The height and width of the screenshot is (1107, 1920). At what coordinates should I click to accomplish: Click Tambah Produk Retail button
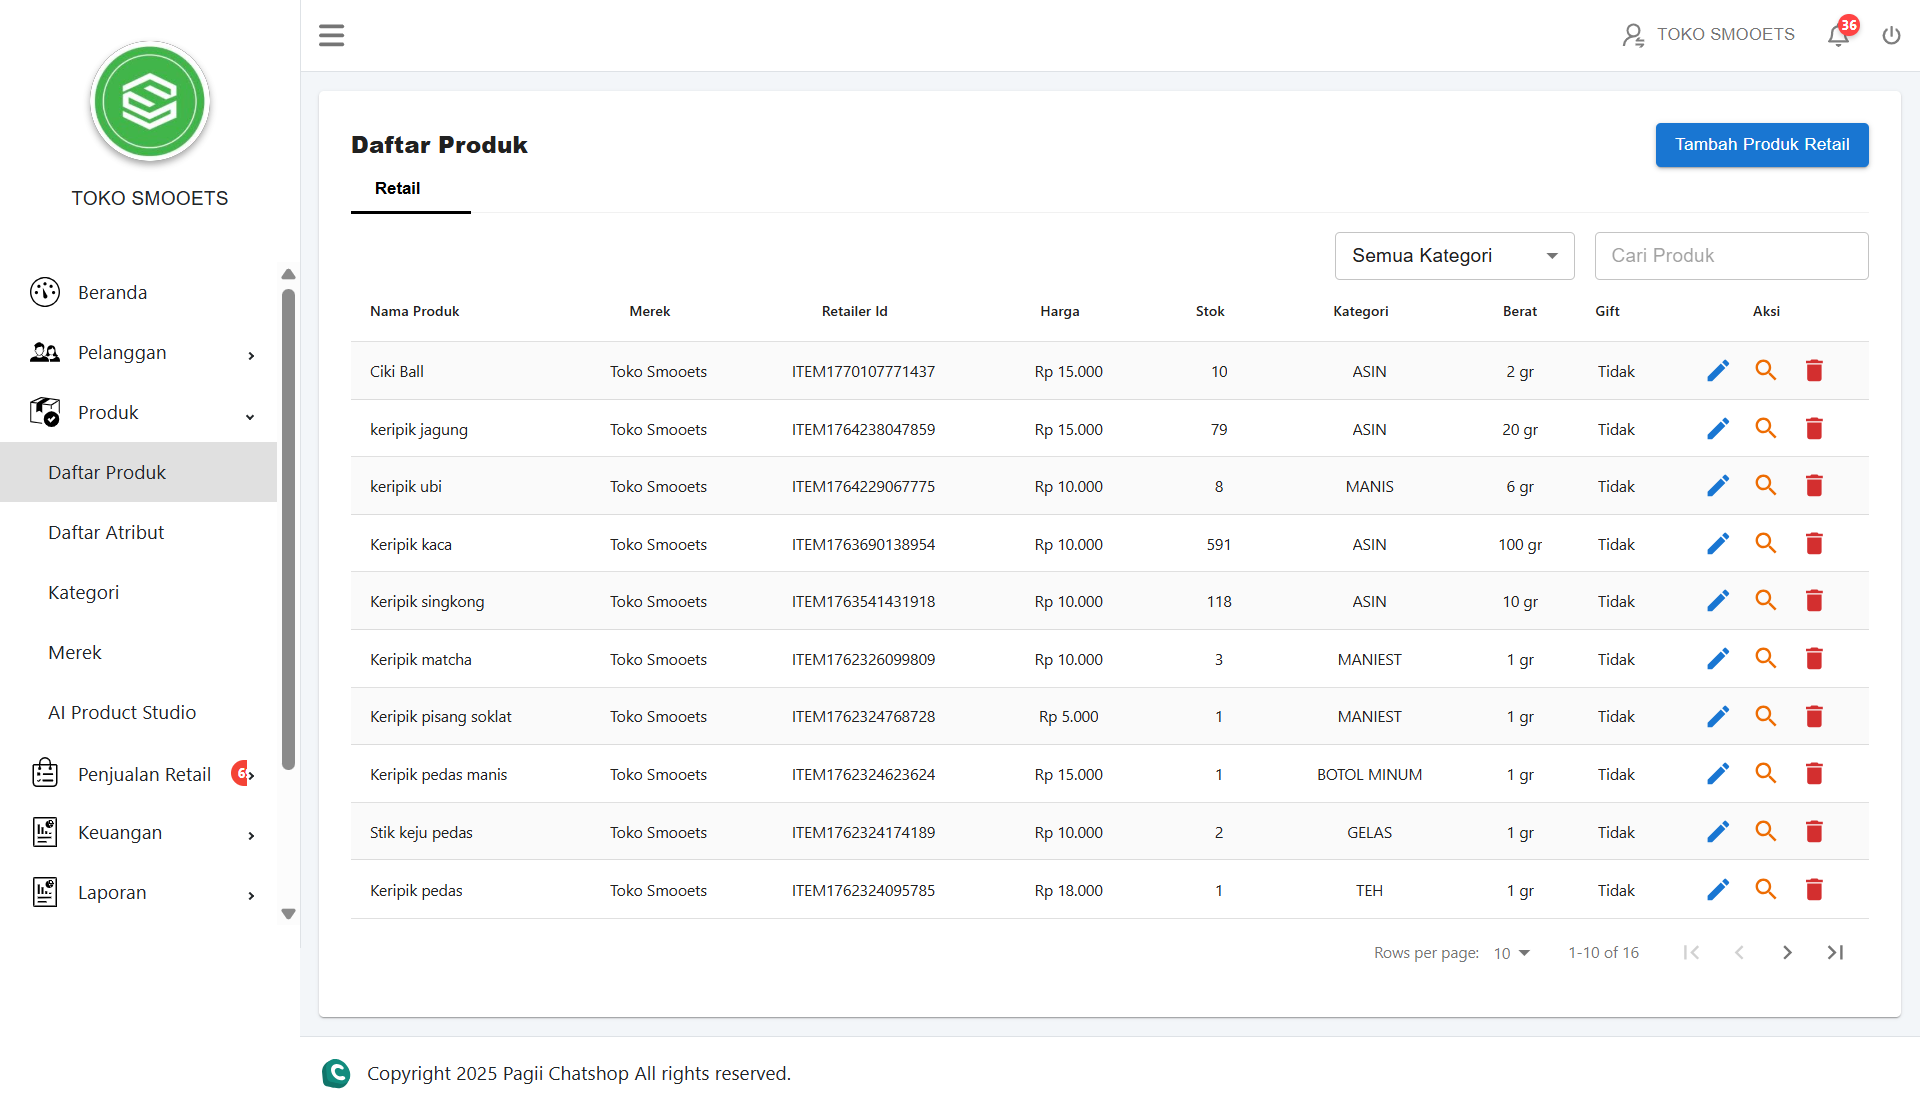click(x=1761, y=145)
